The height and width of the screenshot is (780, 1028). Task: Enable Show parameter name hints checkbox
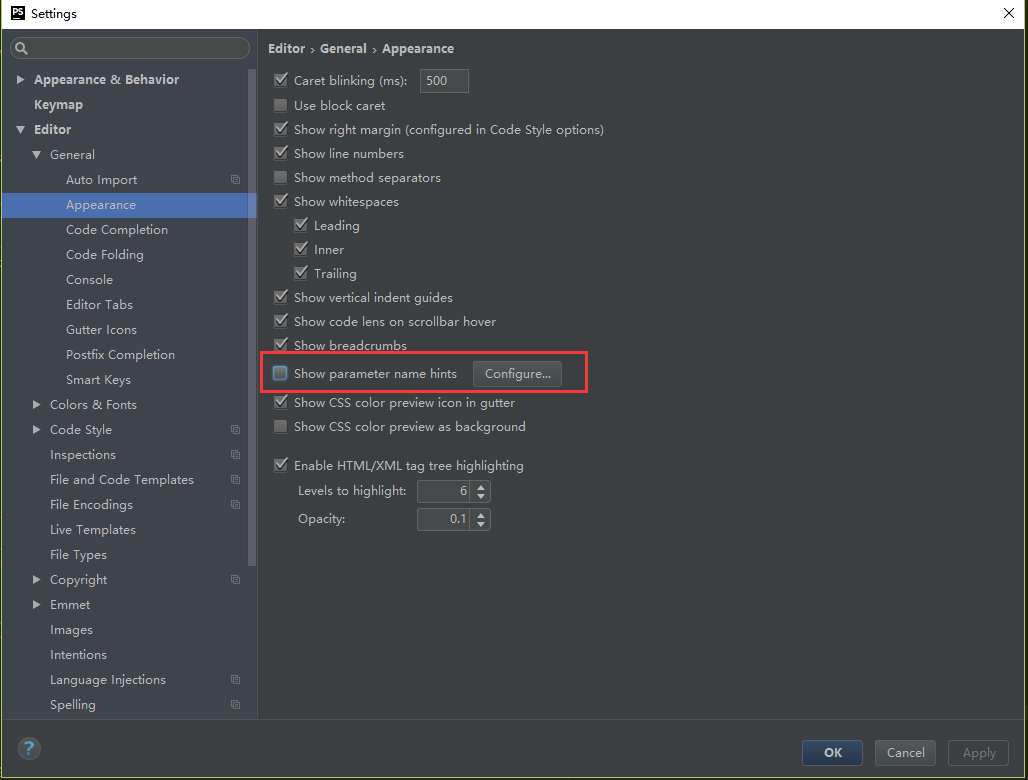click(x=281, y=374)
